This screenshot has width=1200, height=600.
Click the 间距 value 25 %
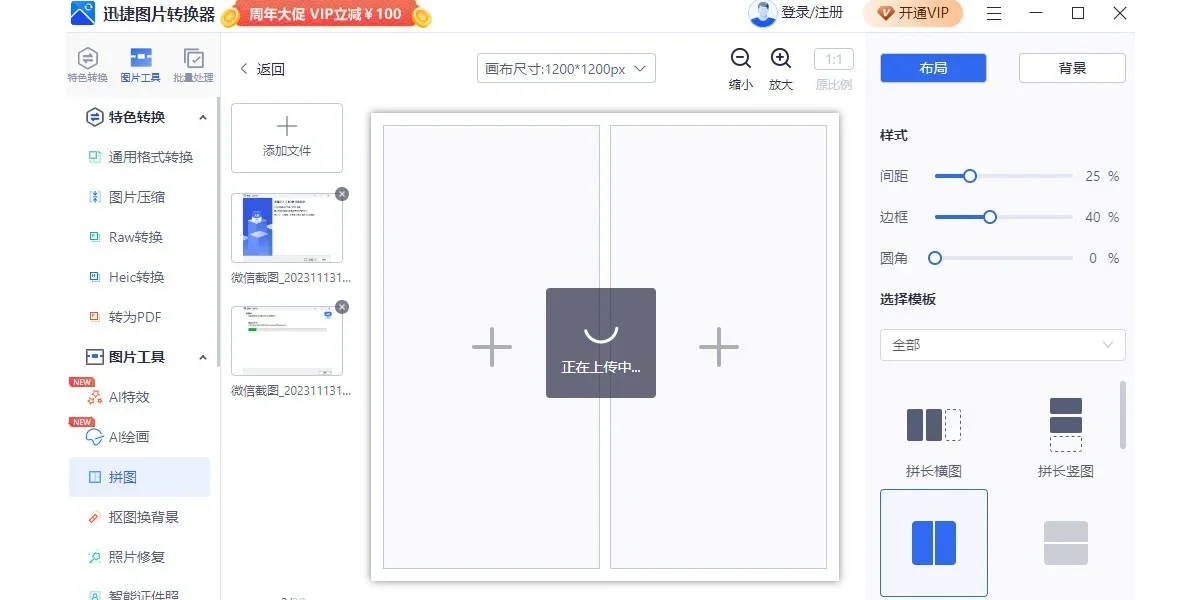click(x=1102, y=176)
